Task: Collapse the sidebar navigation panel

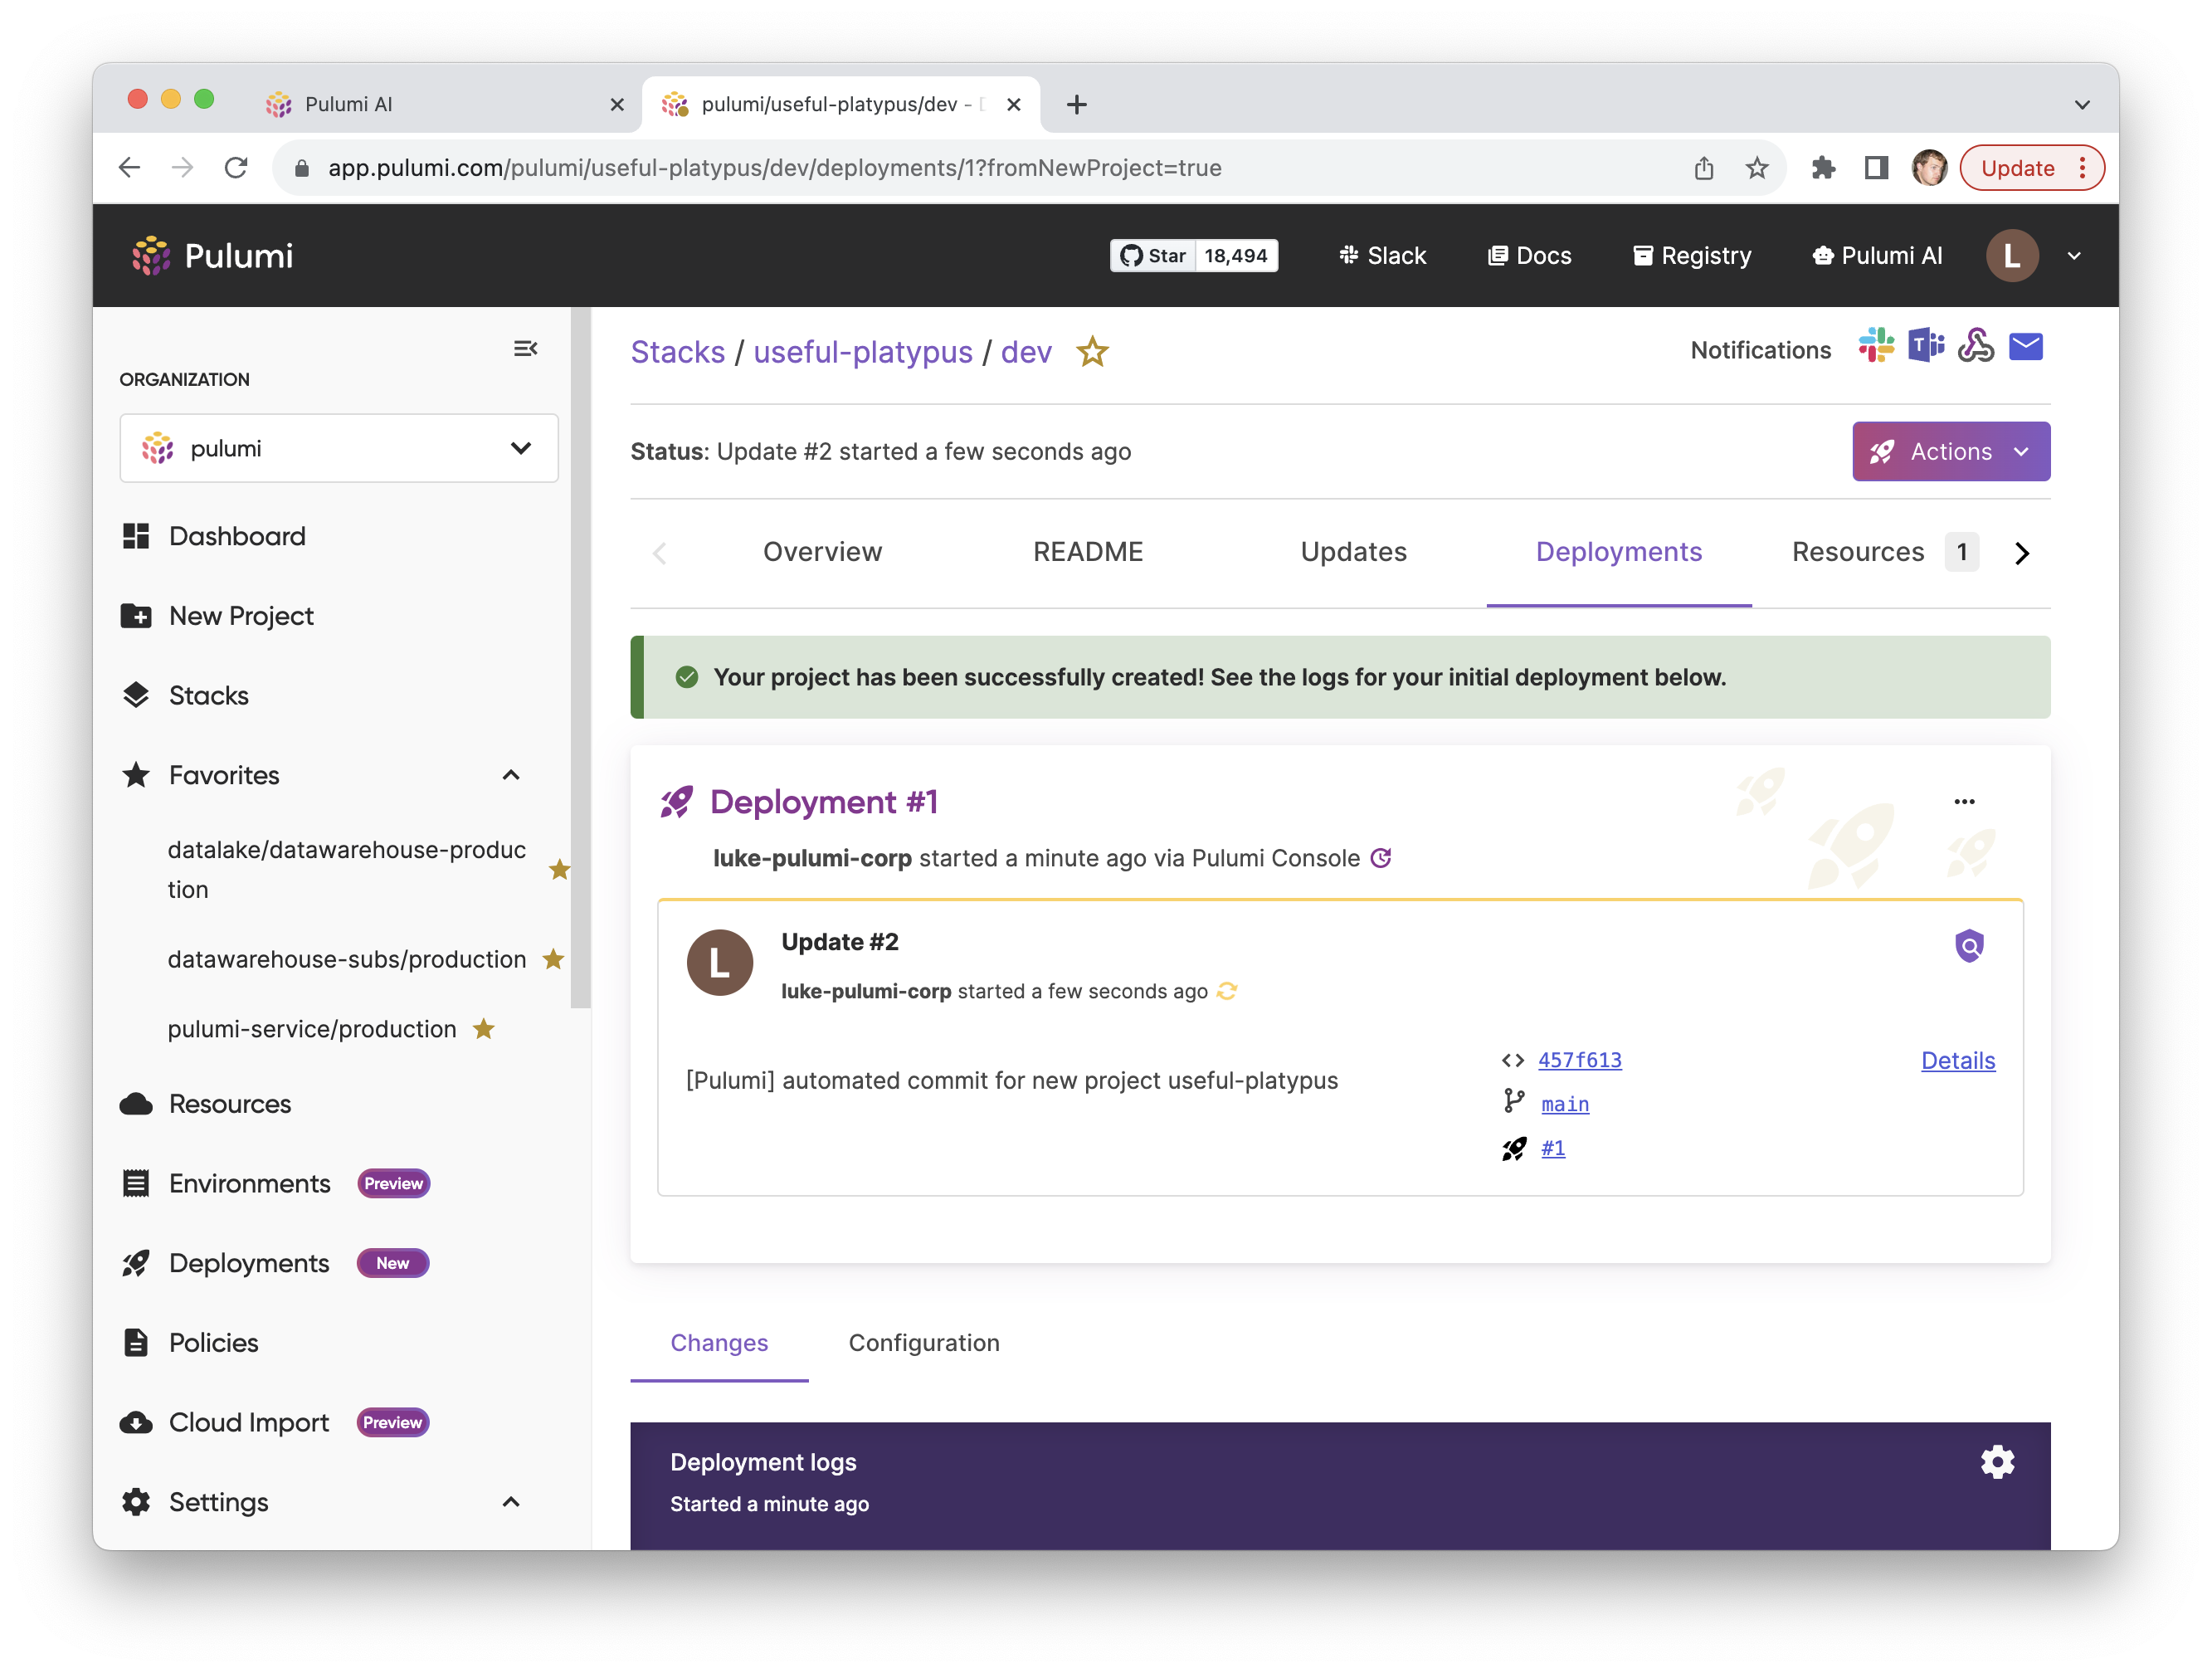Action: (525, 348)
